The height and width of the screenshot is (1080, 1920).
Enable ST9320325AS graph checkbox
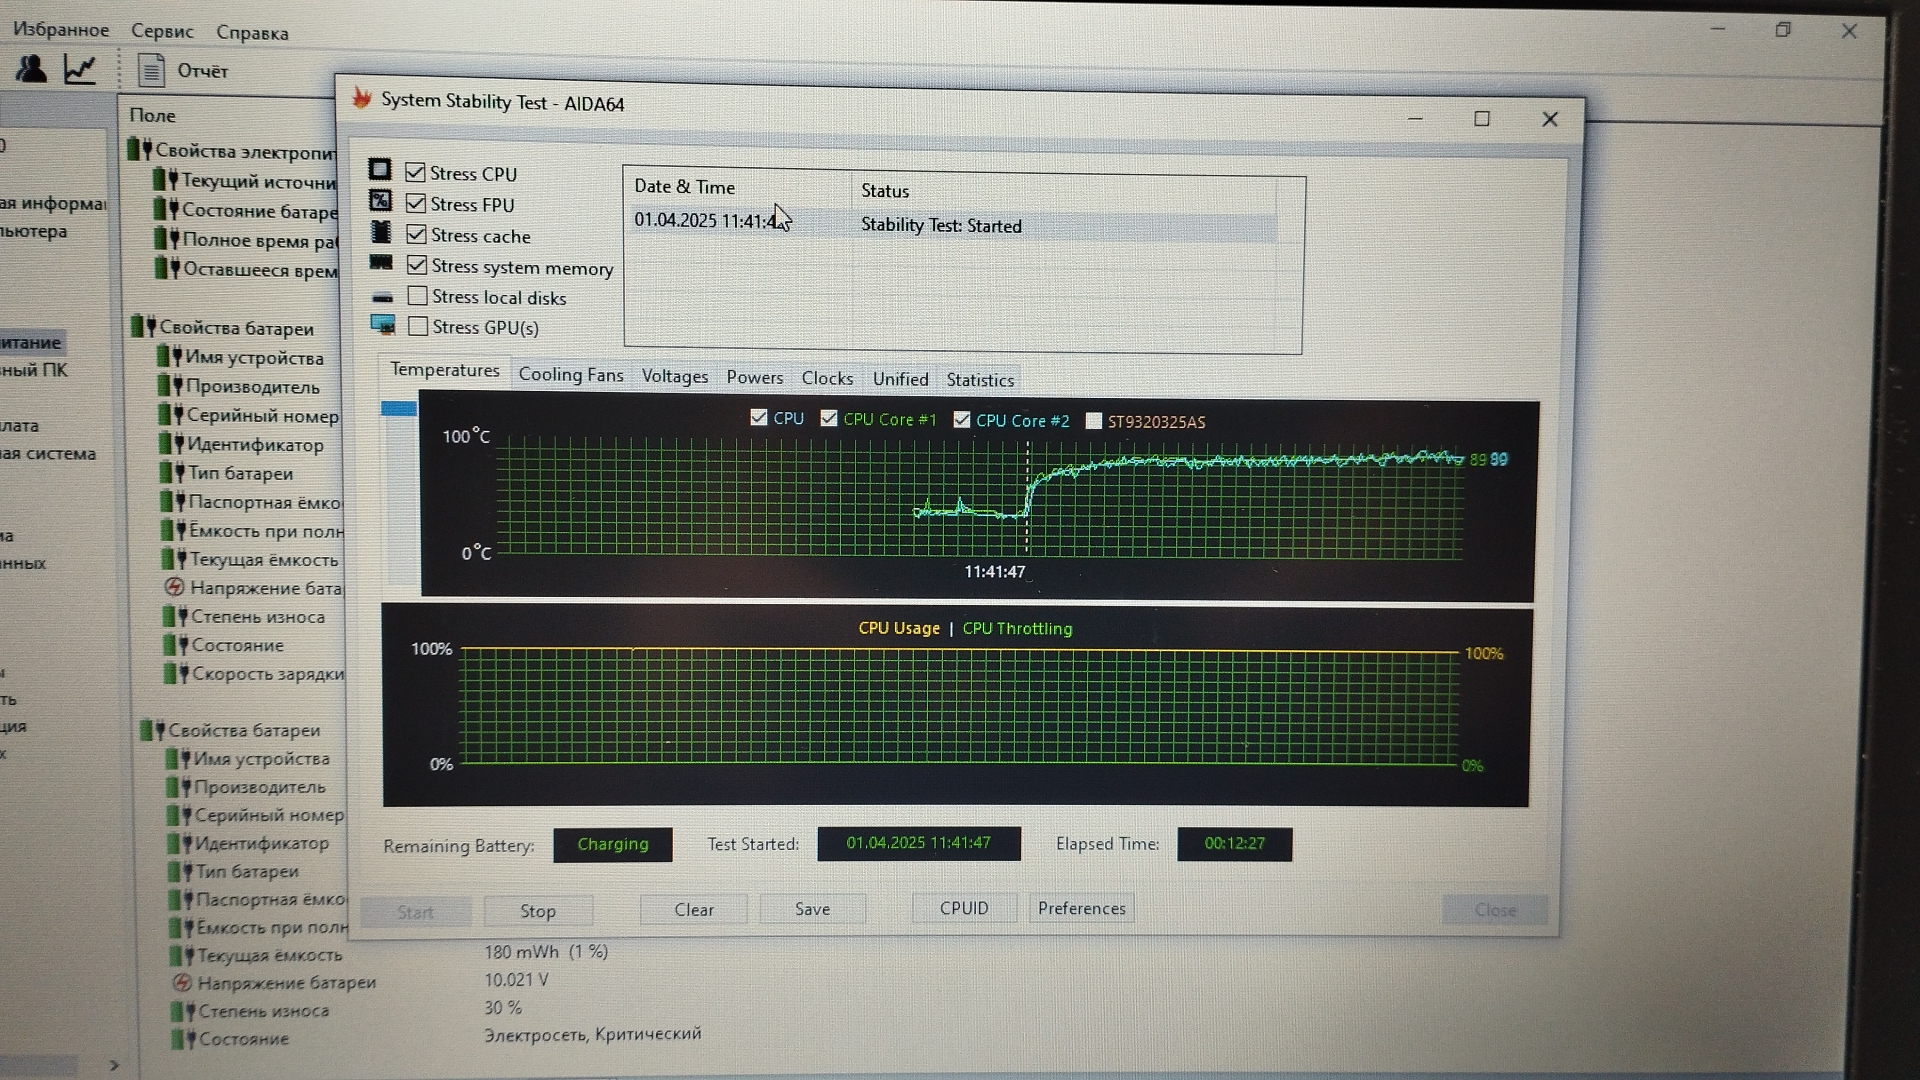[x=1094, y=421]
